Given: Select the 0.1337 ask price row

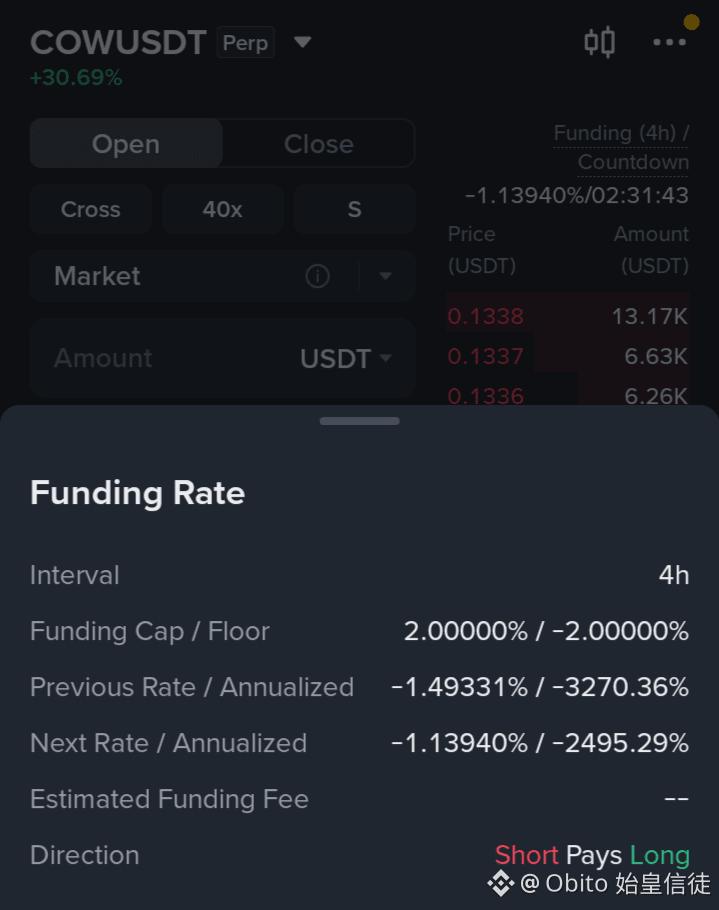Looking at the screenshot, I should pos(568,356).
